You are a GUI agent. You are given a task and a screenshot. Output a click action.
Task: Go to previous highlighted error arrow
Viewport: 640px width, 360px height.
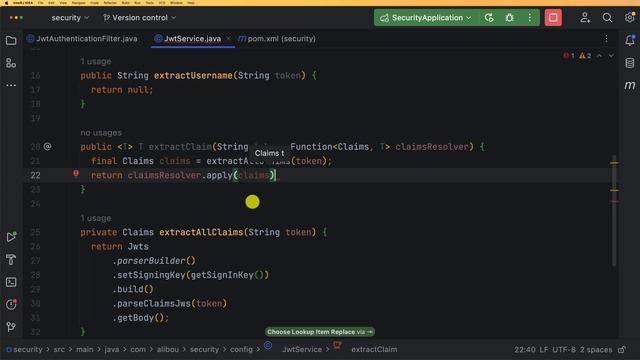point(599,56)
